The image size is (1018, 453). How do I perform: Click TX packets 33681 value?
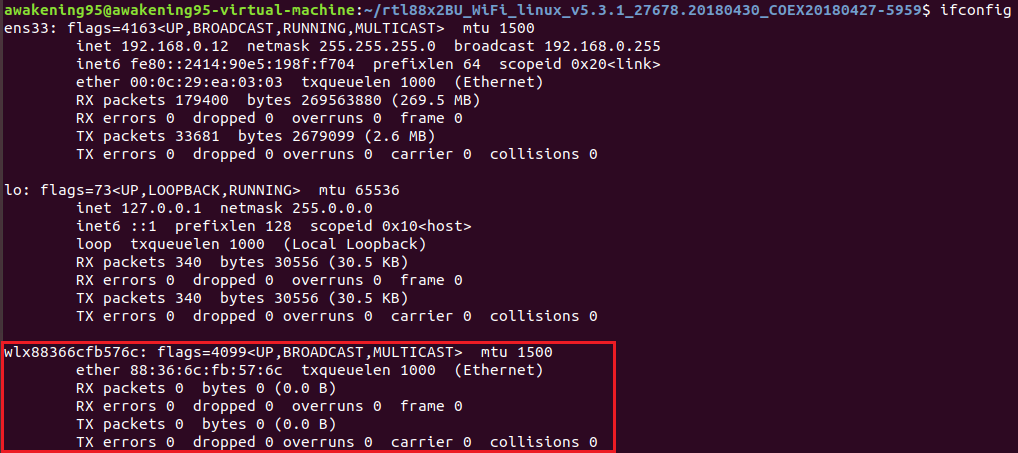click(x=197, y=136)
